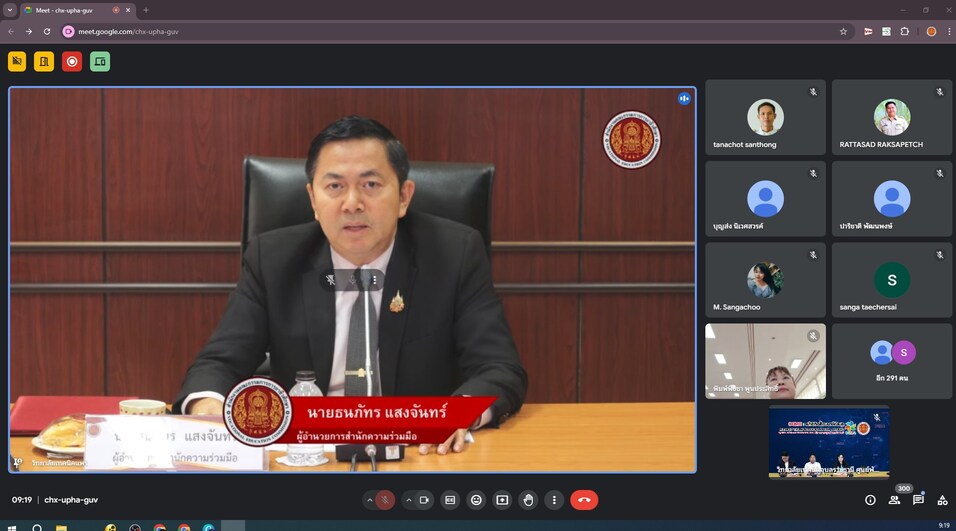The image size is (956, 531).
Task: Open meeting details info icon
Action: (x=870, y=500)
